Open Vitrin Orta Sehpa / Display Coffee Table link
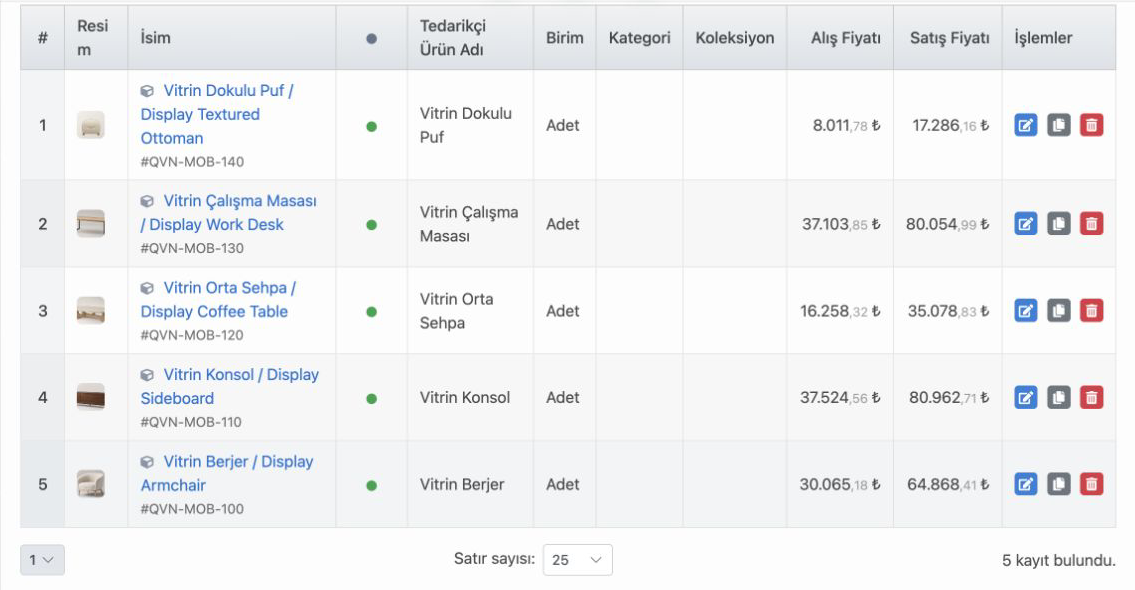 click(x=219, y=300)
